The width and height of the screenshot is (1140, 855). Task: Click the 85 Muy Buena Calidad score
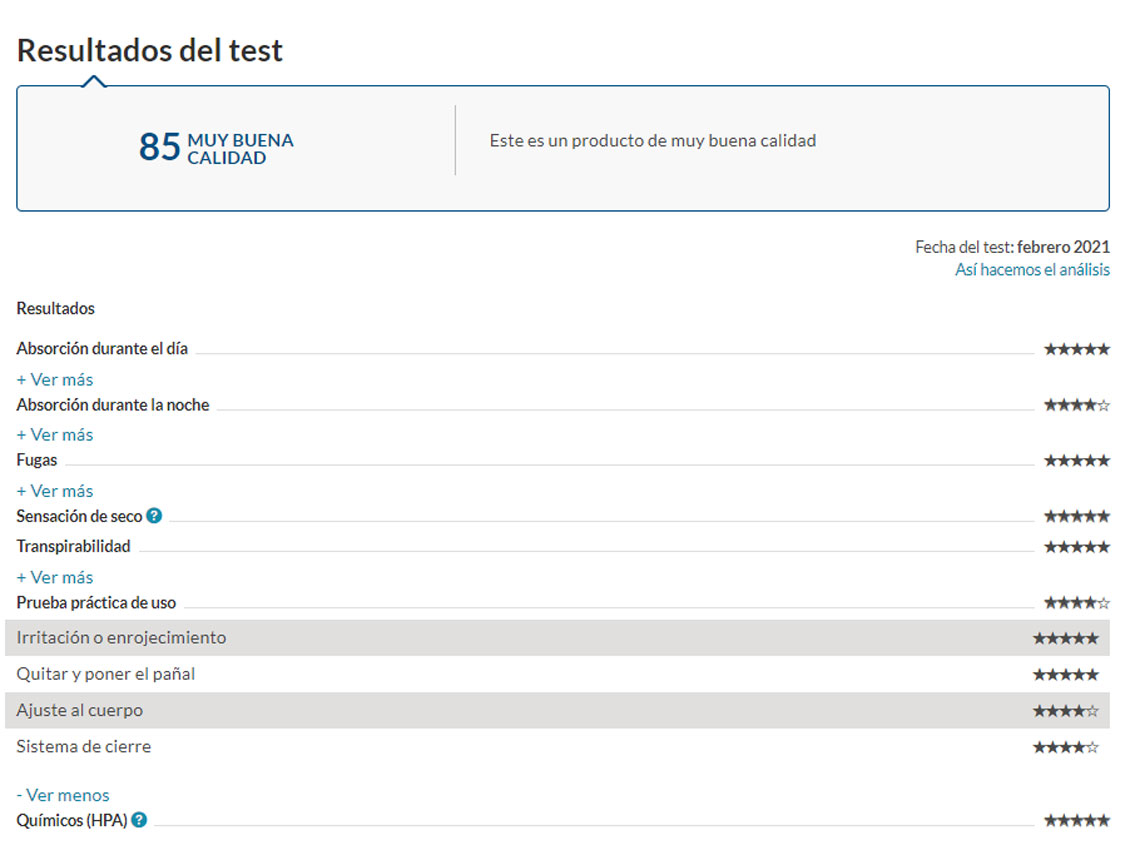pos(216,148)
